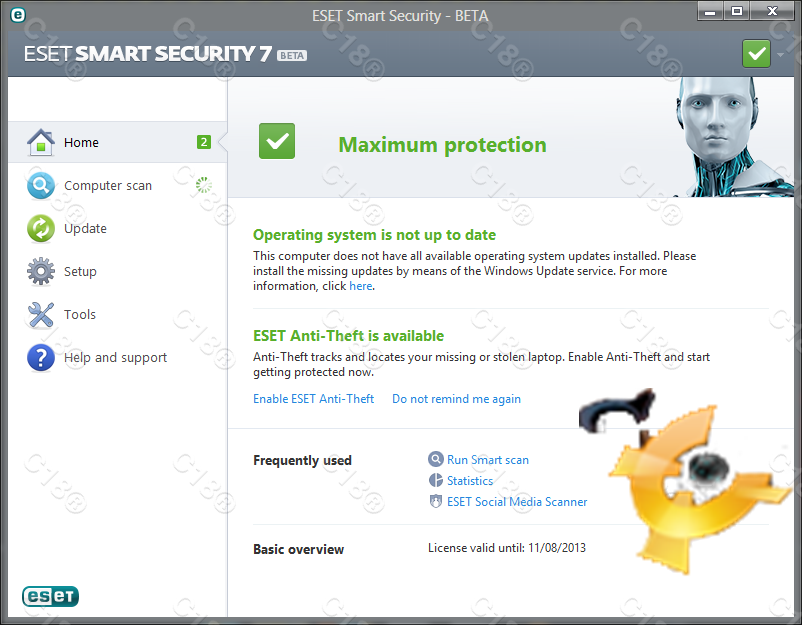
Task: Click the green protection status checkmark top right
Action: click(756, 54)
